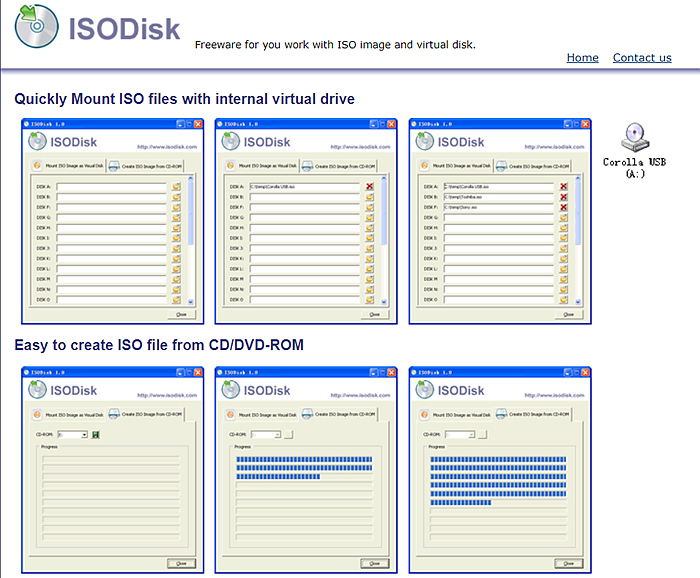Switch to the Create ISO Image from CD-ROM tab in the window with only Corolla USB mounted

tap(338, 166)
